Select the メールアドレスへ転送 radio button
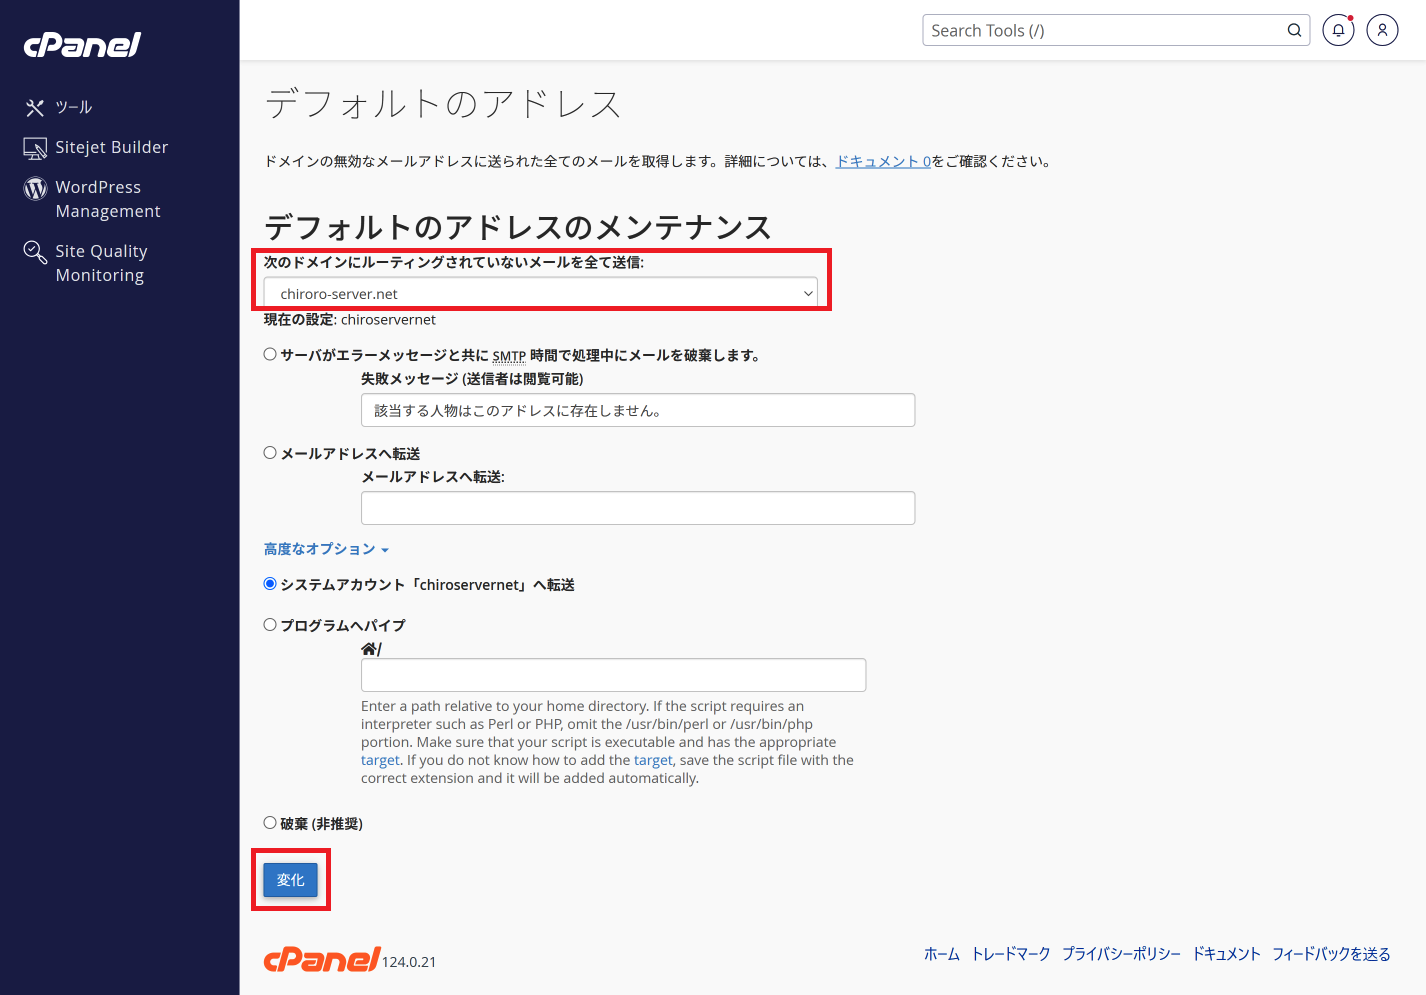 270,453
